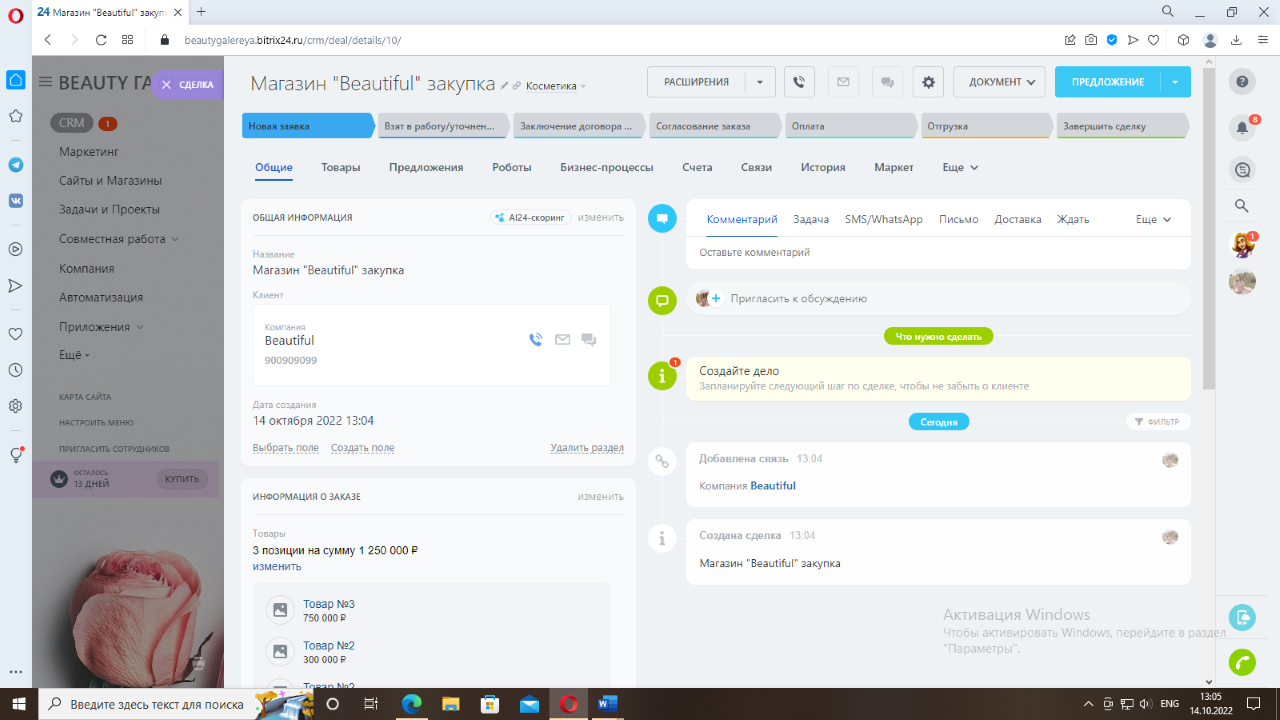The width and height of the screenshot is (1280, 720).
Task: Open the История tab
Action: [822, 168]
